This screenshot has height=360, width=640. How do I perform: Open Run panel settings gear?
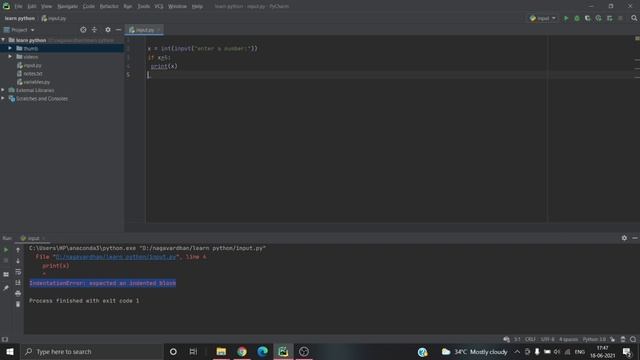(x=624, y=238)
